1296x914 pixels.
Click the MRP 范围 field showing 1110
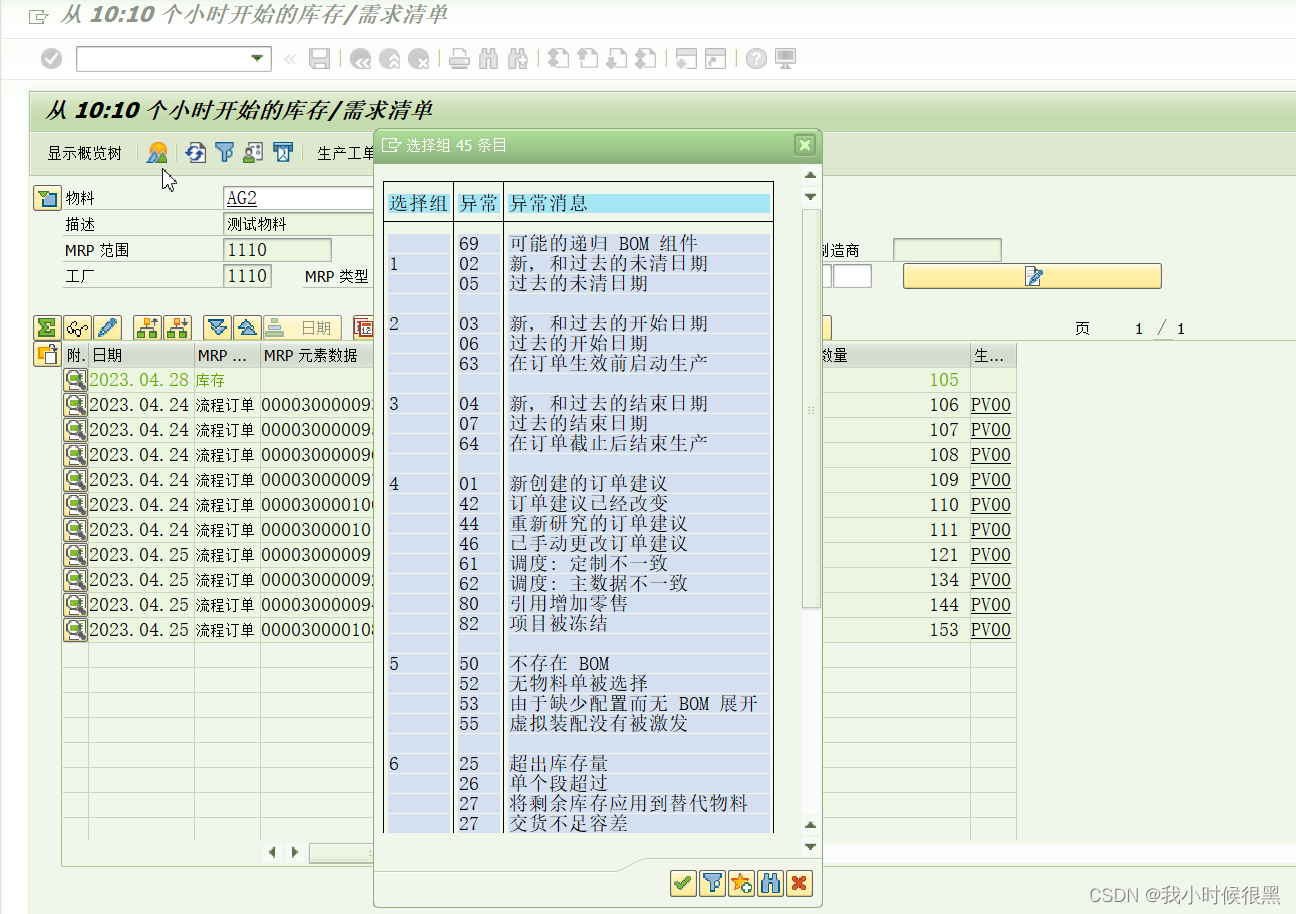coord(277,250)
